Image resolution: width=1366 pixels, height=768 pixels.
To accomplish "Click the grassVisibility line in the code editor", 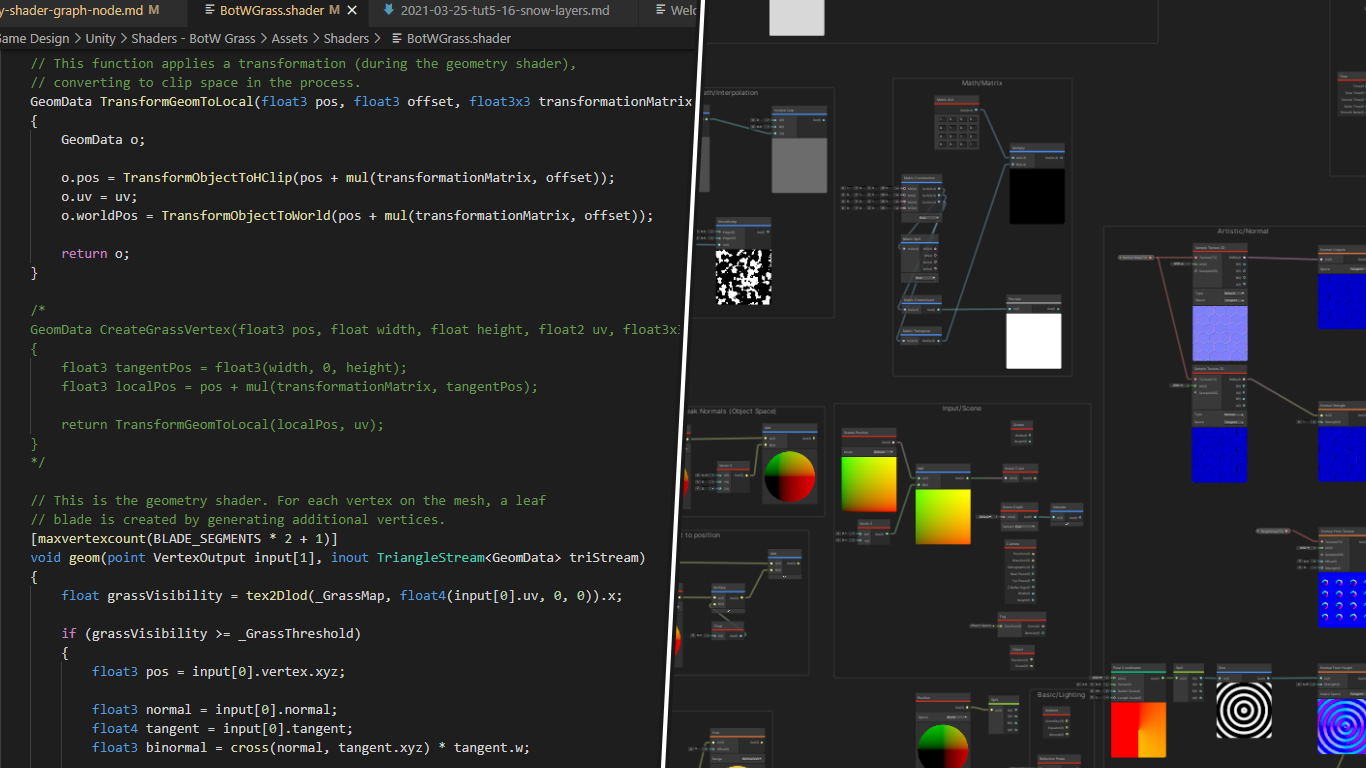I will (x=300, y=595).
